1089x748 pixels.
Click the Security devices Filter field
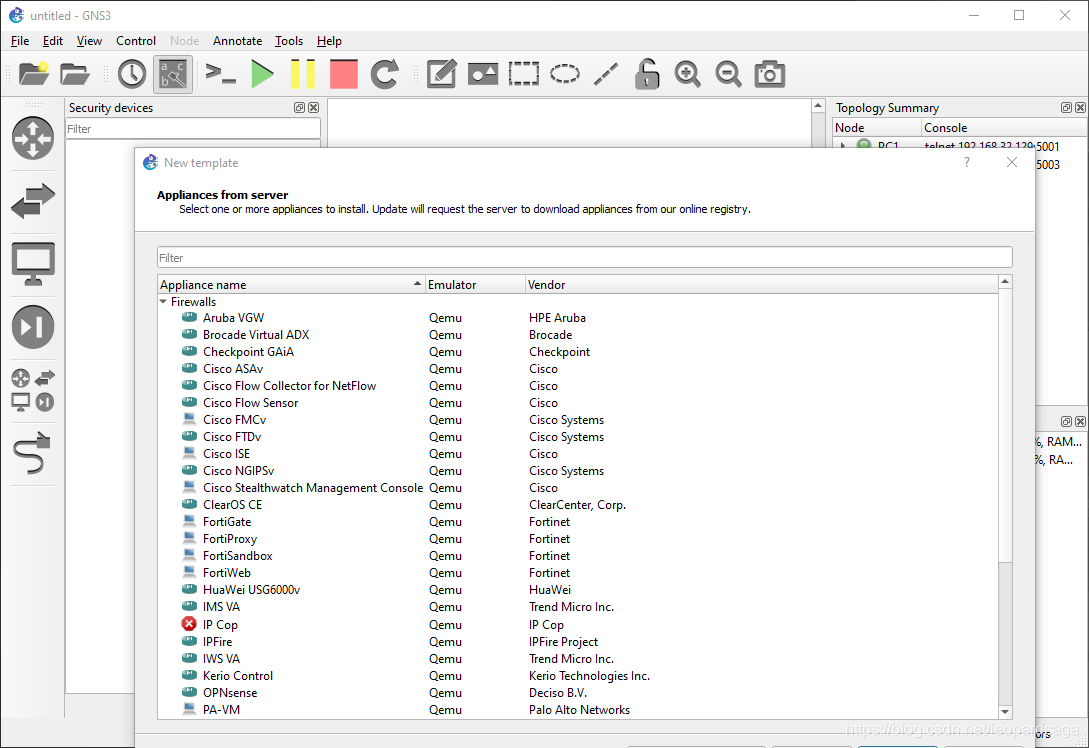[x=192, y=128]
